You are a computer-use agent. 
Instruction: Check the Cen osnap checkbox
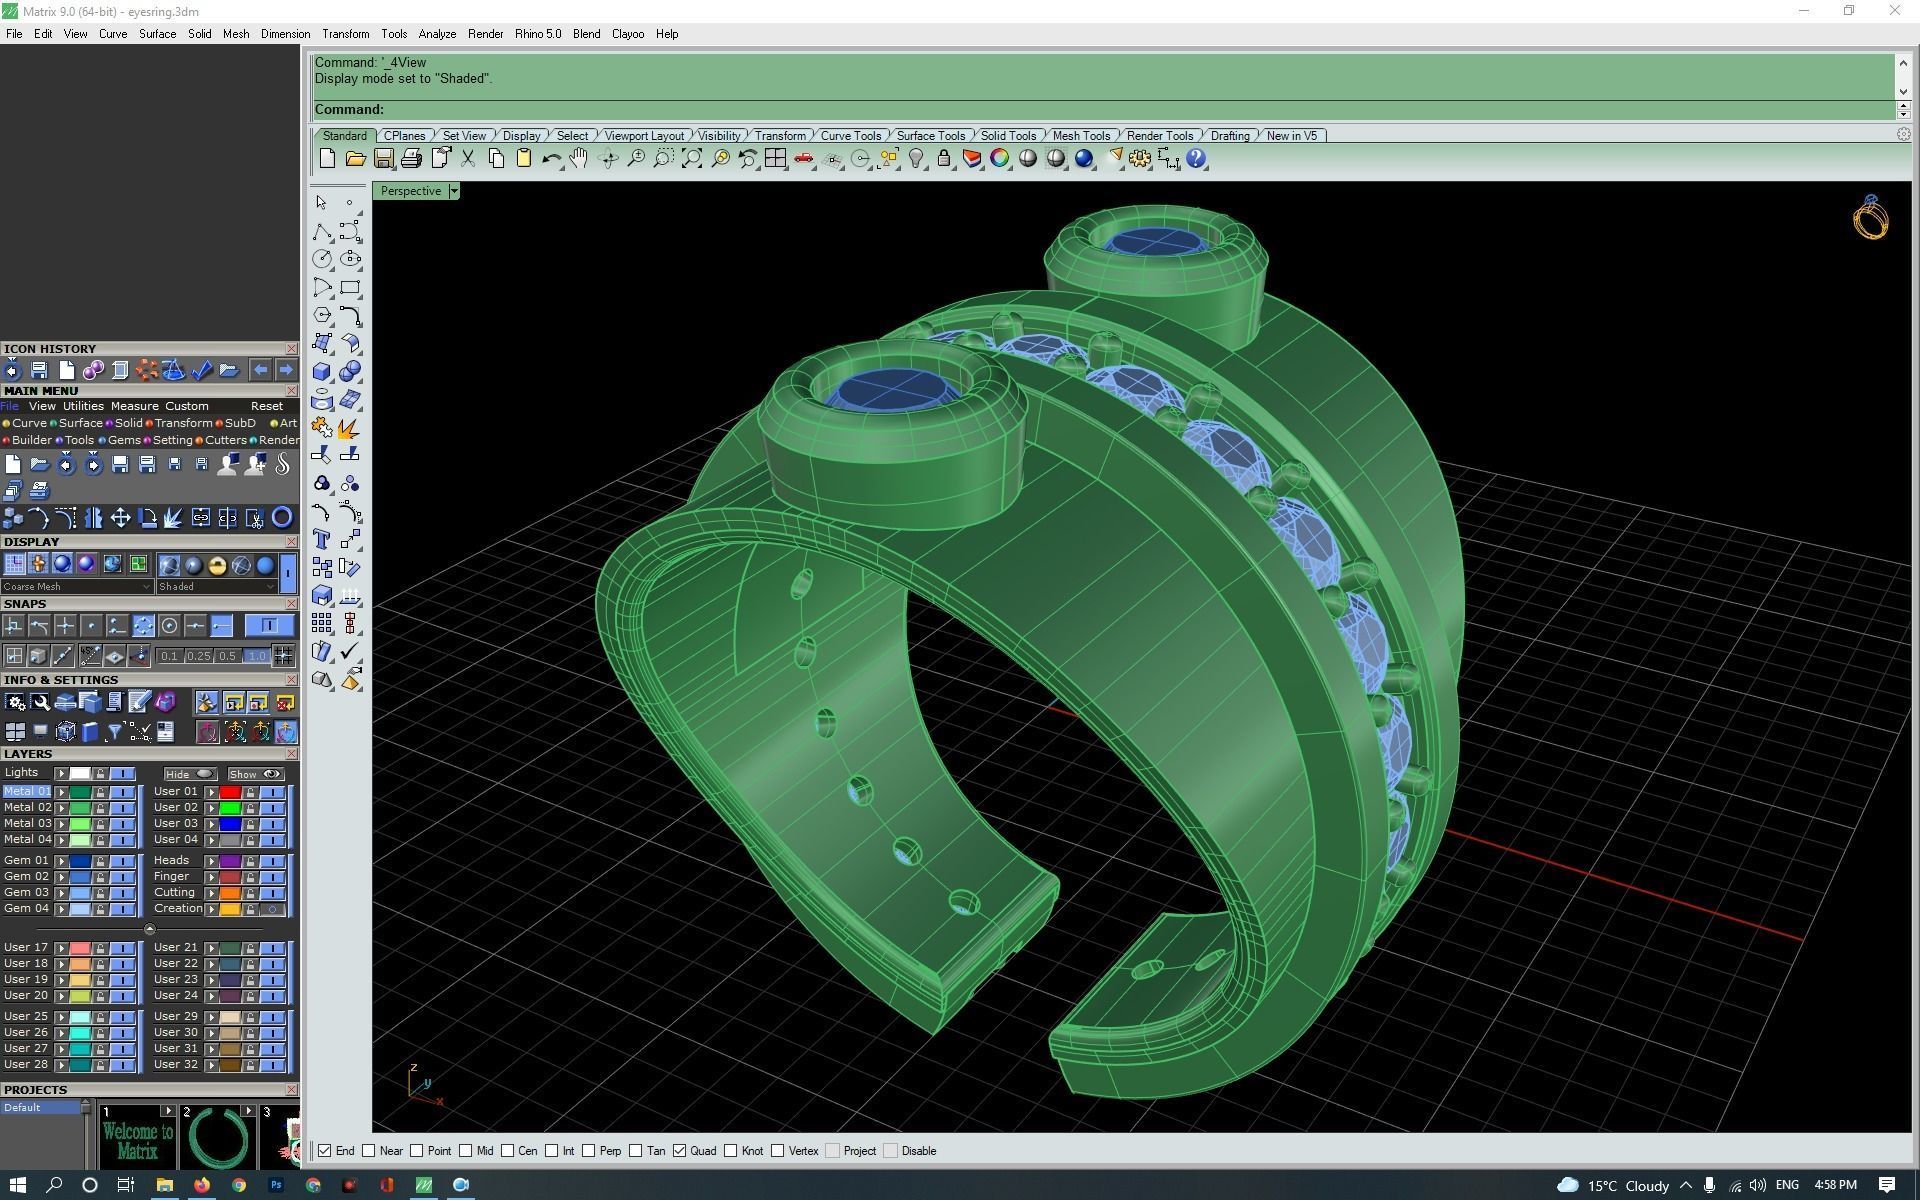(x=508, y=1151)
